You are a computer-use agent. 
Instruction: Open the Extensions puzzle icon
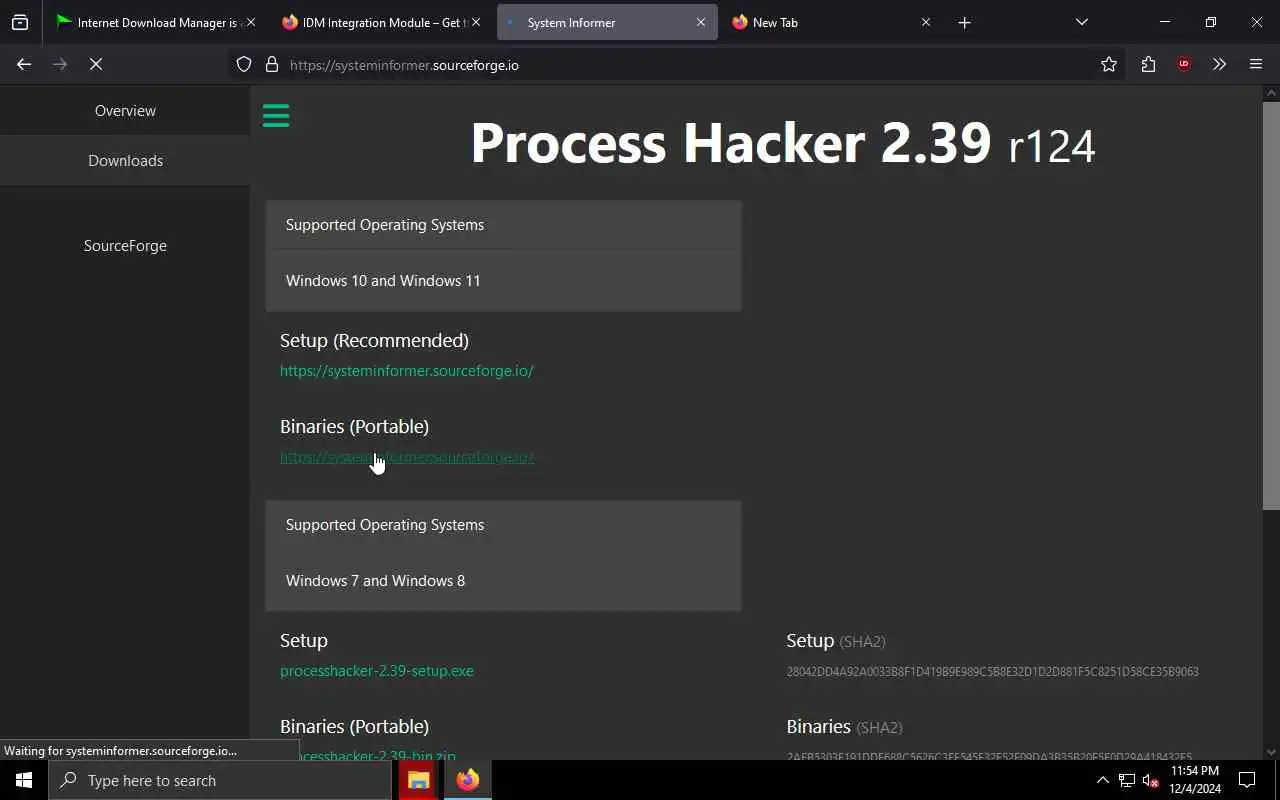click(x=1148, y=64)
